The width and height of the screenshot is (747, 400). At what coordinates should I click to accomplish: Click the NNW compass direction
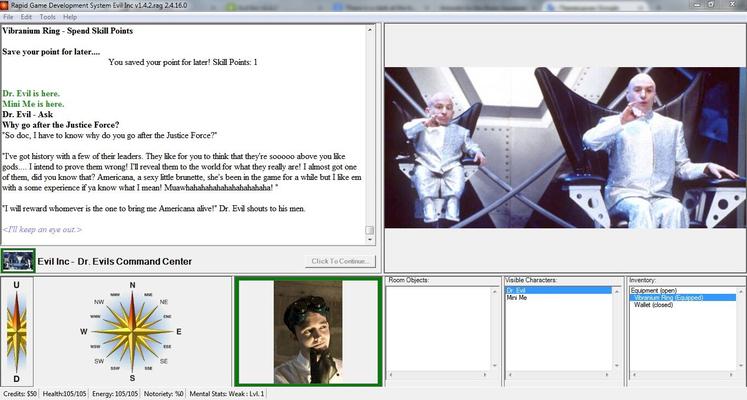tap(115, 295)
